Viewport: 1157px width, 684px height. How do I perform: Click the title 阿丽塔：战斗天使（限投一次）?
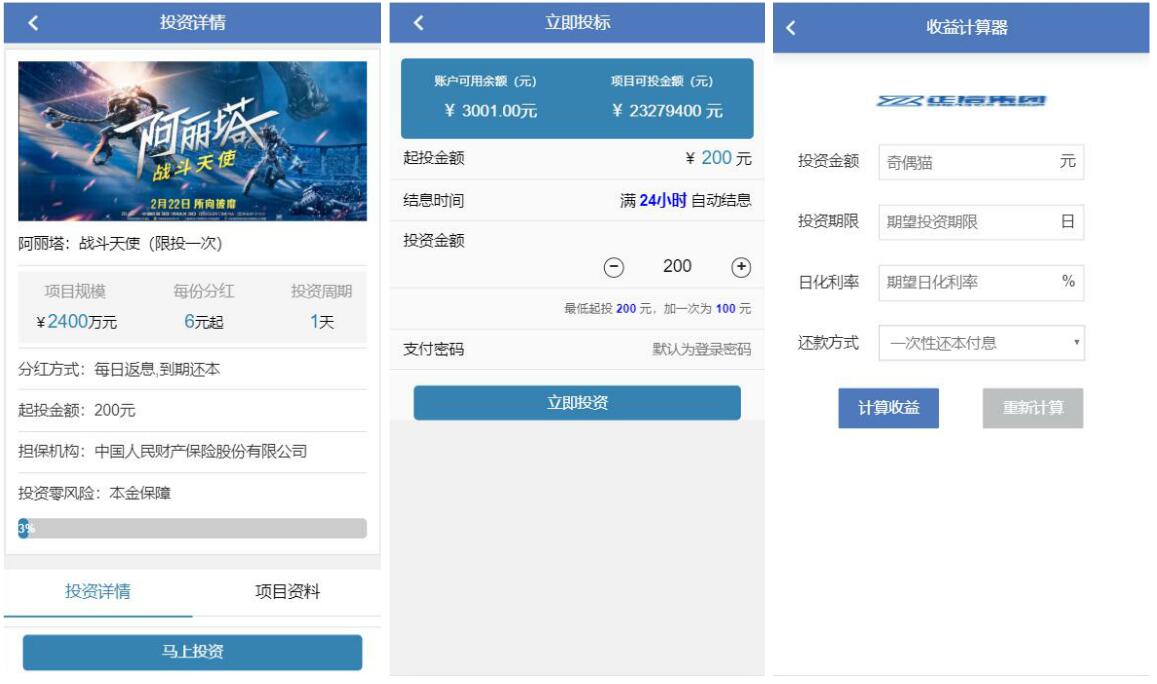[x=120, y=243]
